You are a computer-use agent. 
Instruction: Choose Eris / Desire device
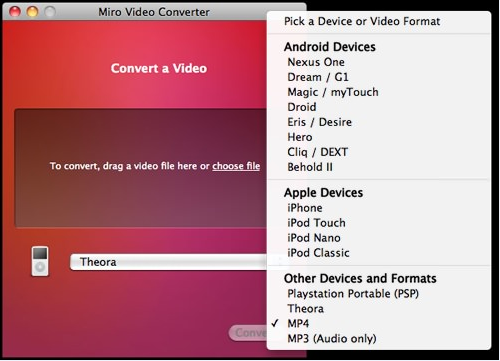pyautogui.click(x=379, y=122)
